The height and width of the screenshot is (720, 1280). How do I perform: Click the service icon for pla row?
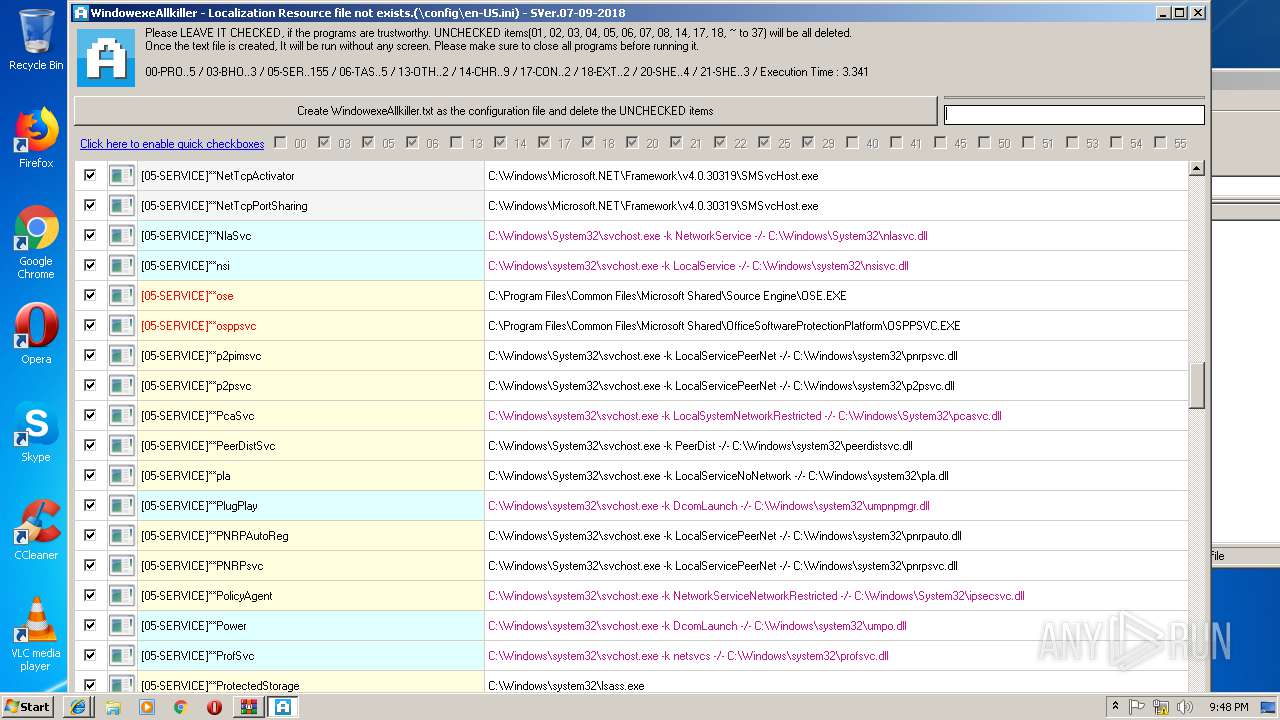[122, 476]
